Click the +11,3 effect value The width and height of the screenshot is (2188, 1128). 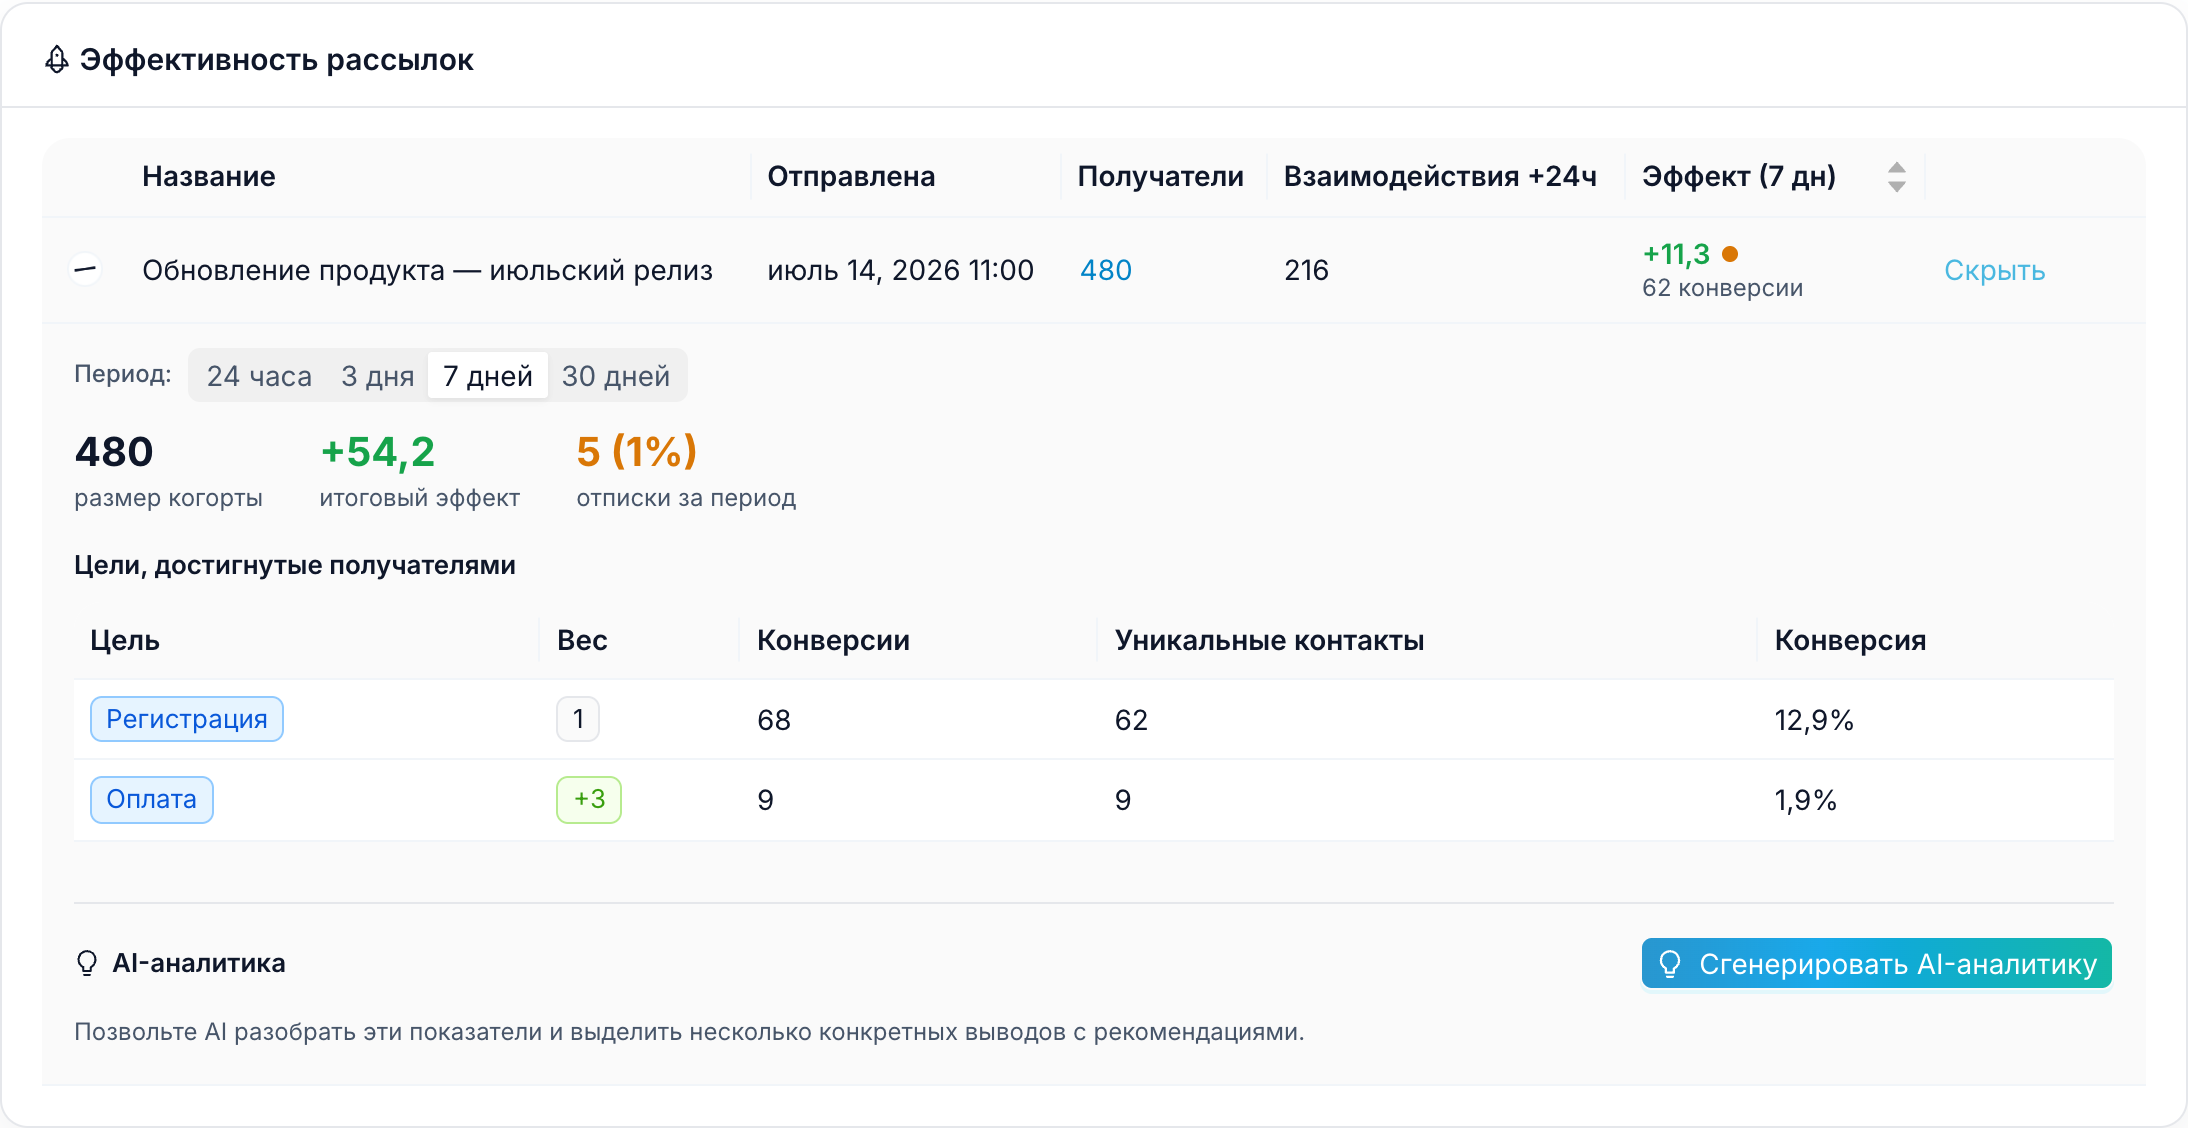click(1676, 254)
